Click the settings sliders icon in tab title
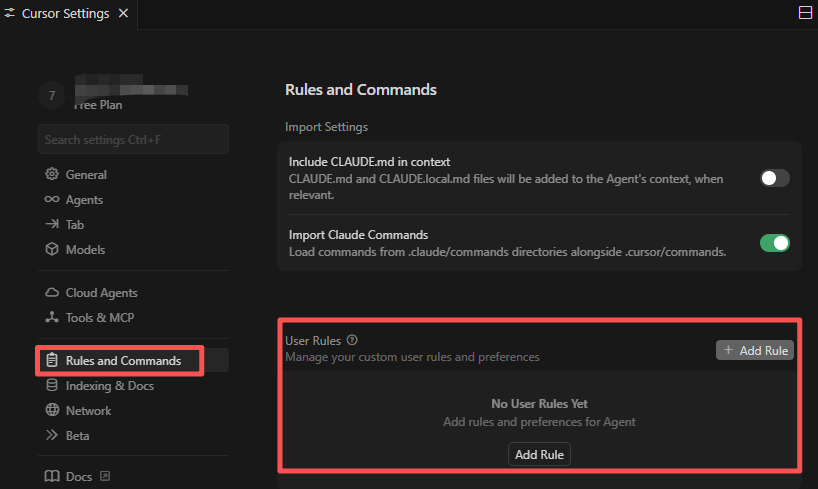Viewport: 818px width, 489px height. [x=9, y=13]
